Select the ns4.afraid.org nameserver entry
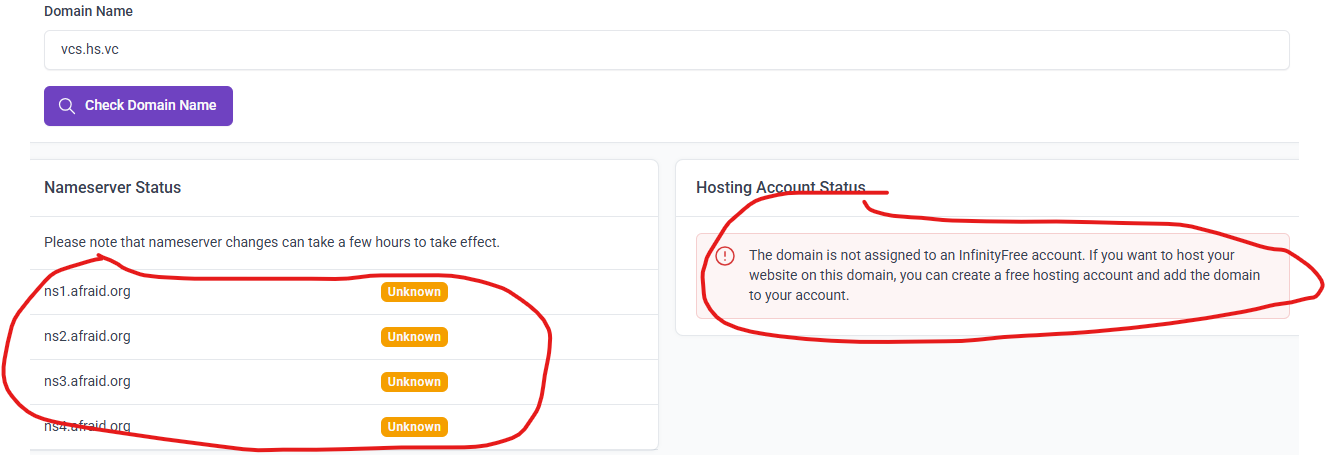 pos(87,426)
